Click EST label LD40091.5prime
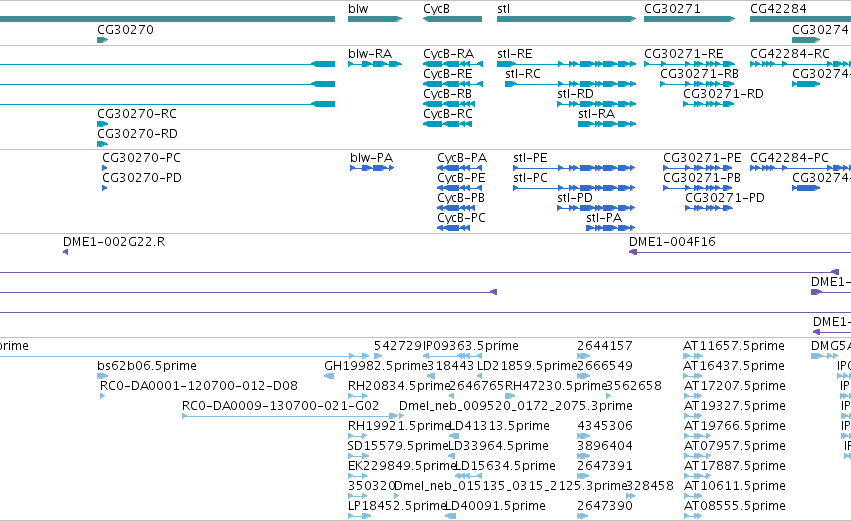851x521 pixels. click(x=495, y=506)
